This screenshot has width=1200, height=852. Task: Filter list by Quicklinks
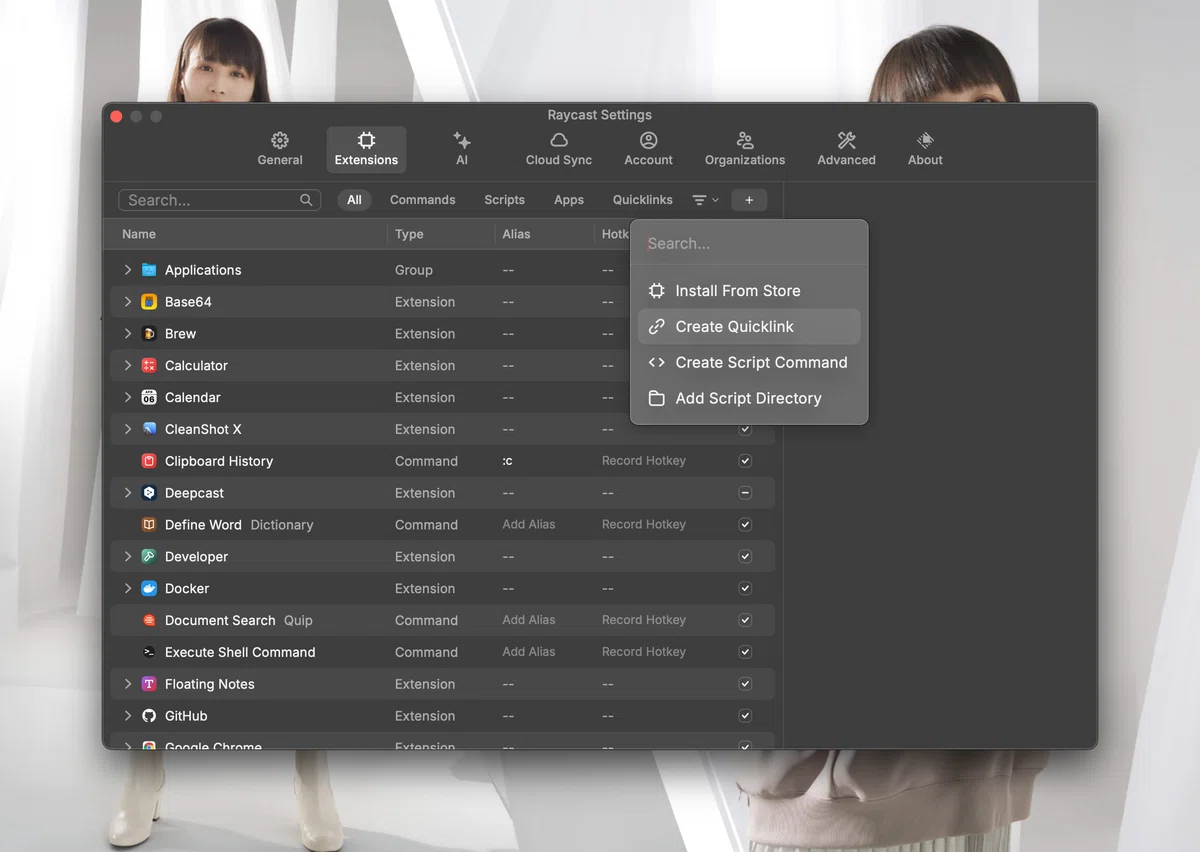point(642,200)
